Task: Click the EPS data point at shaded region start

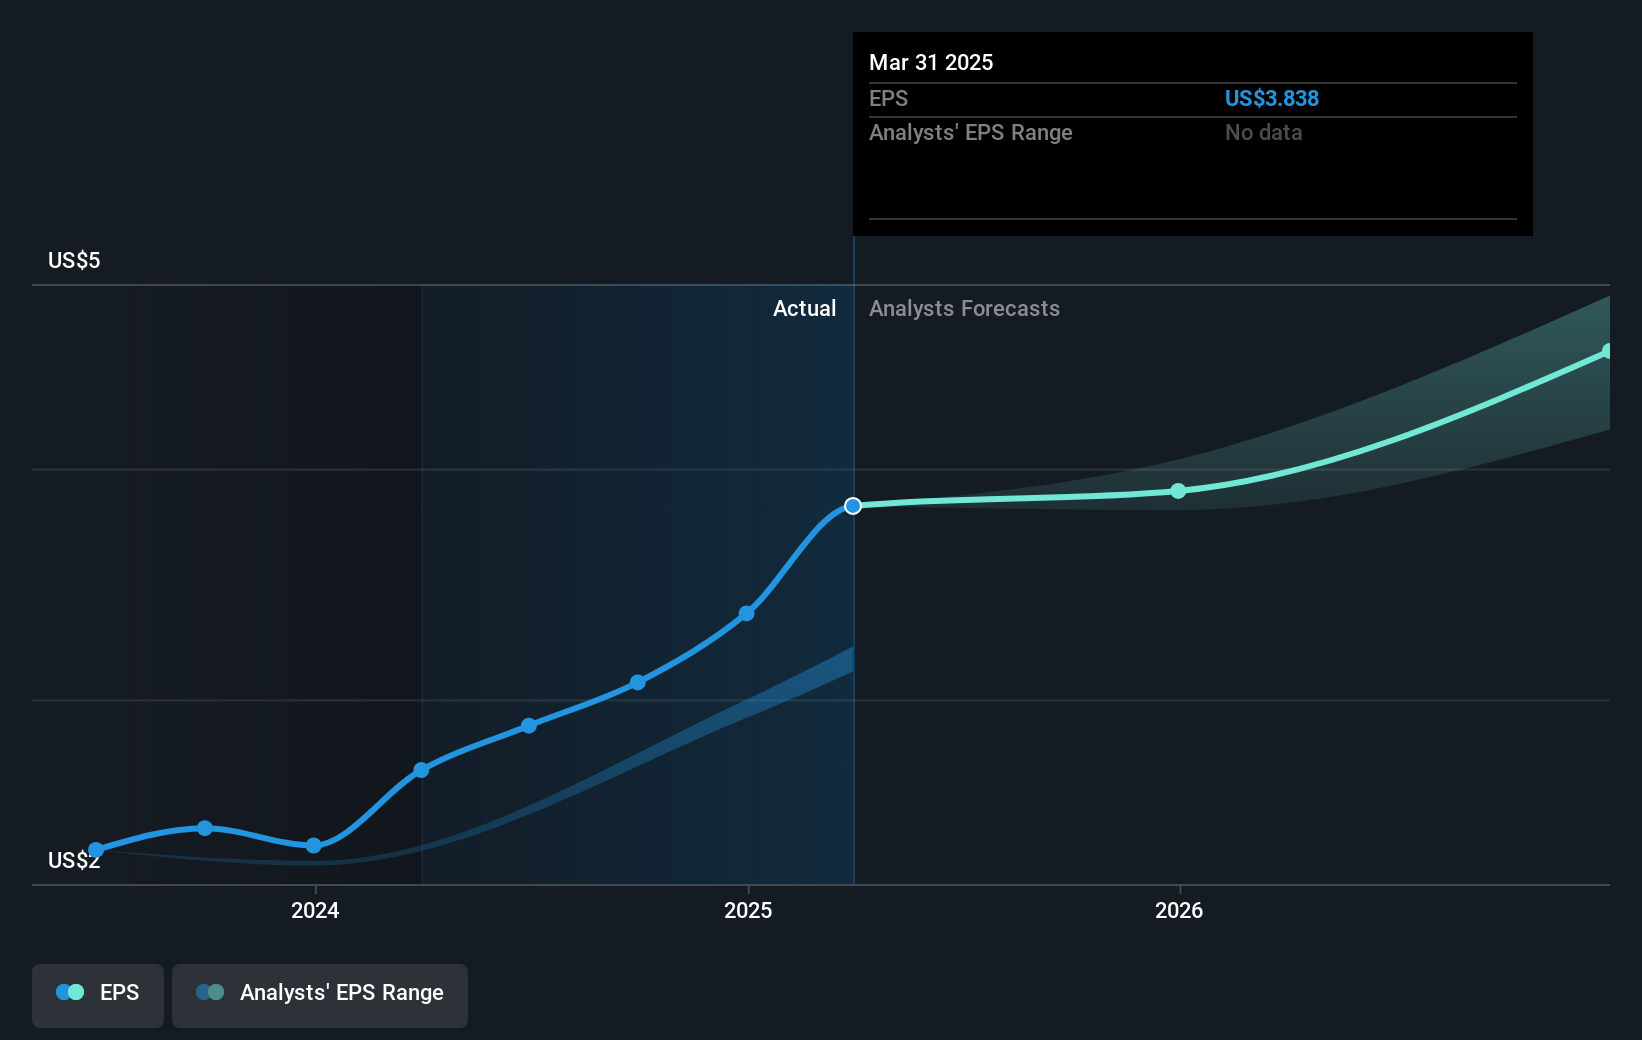Action: coord(421,770)
